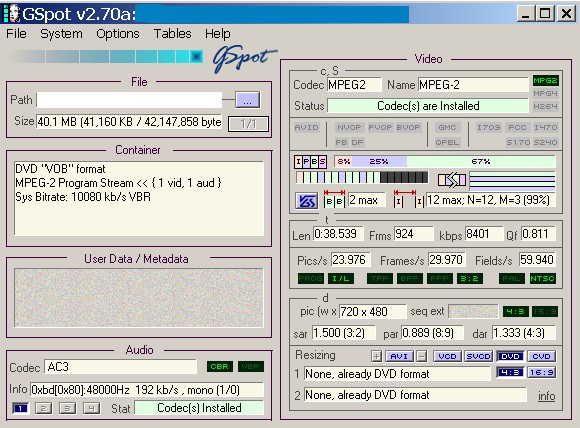This screenshot has height=428, width=580.
Task: Click the blue VBS bitrate viewer icon
Action: click(307, 200)
